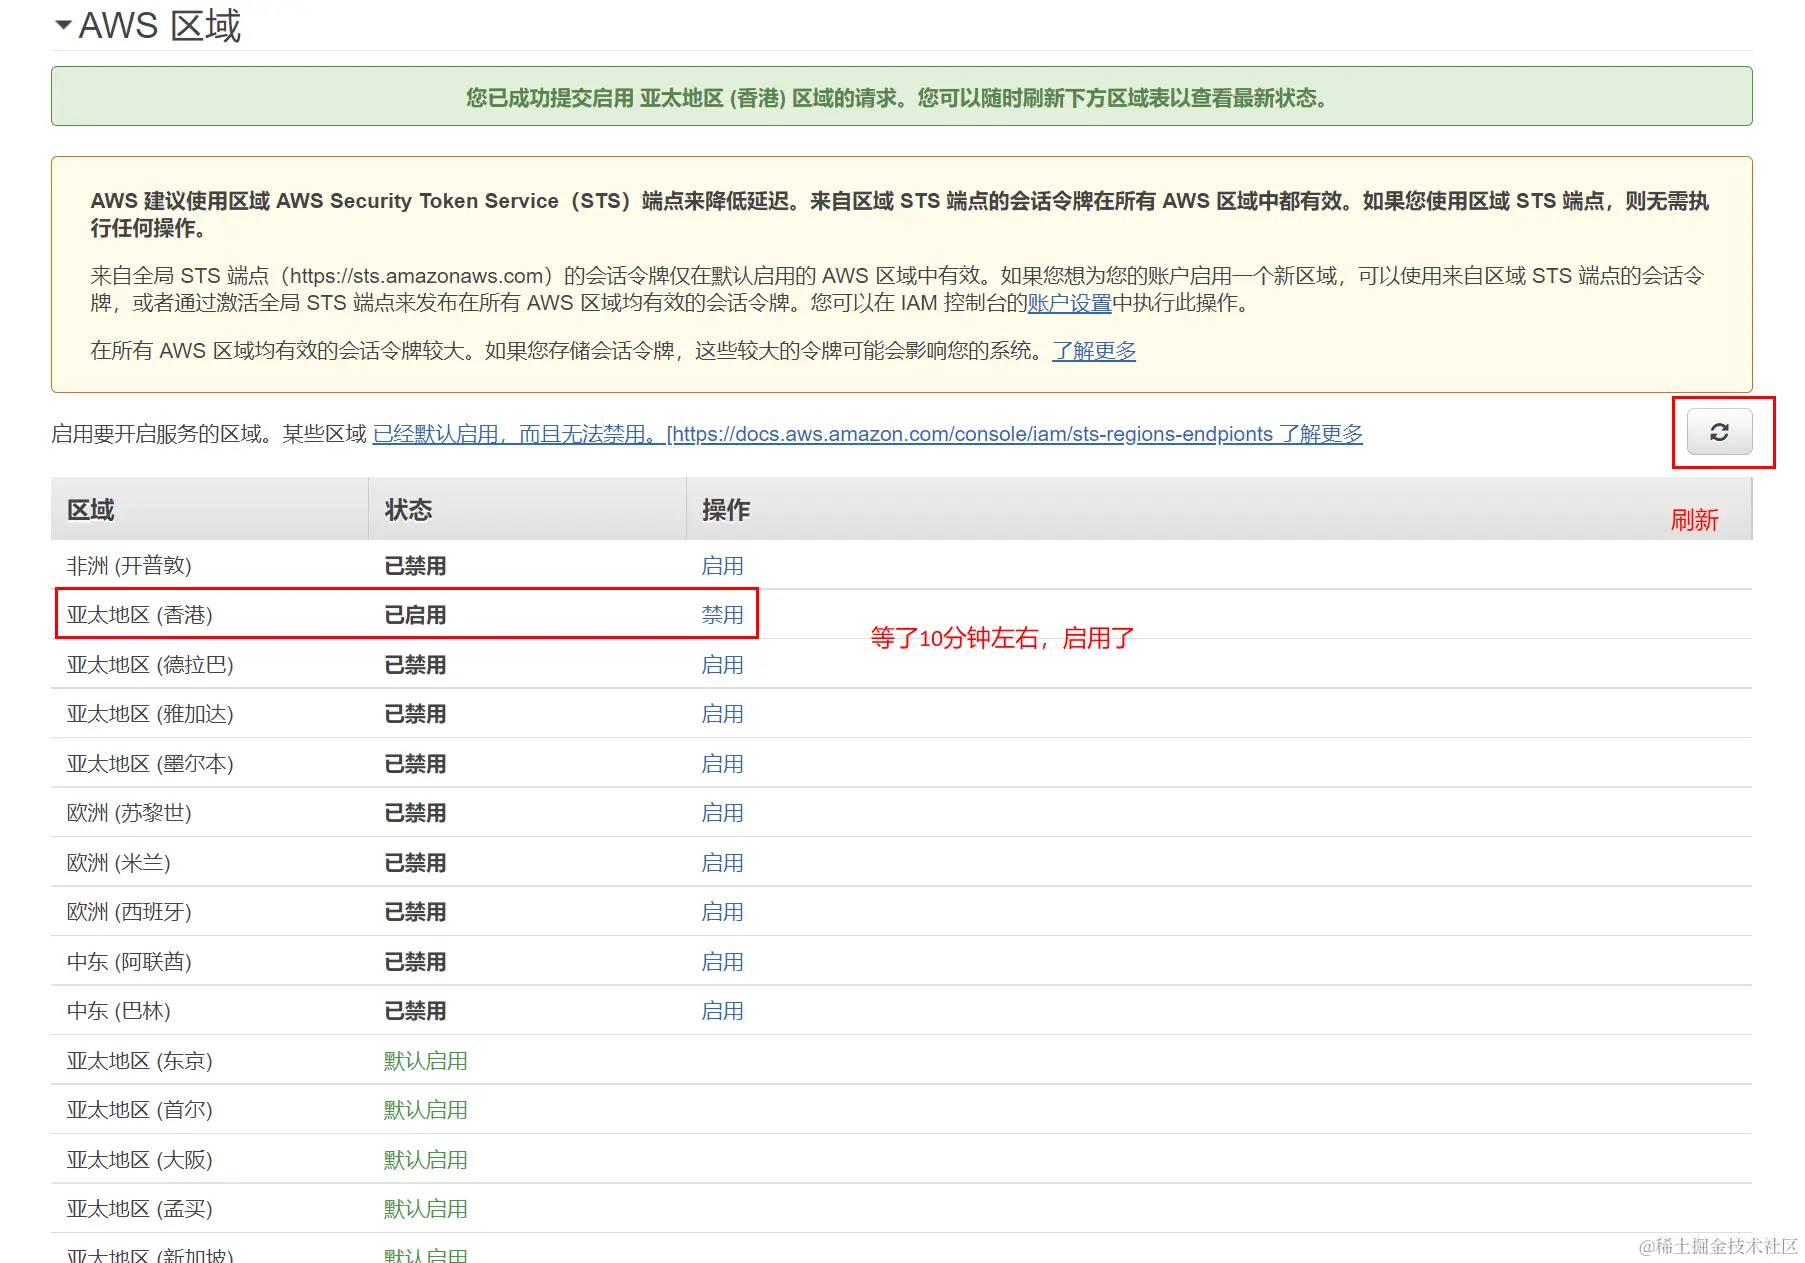Image resolution: width=1805 pixels, height=1263 pixels.
Task: Enable the 中东 (阿联酋) region
Action: point(722,962)
